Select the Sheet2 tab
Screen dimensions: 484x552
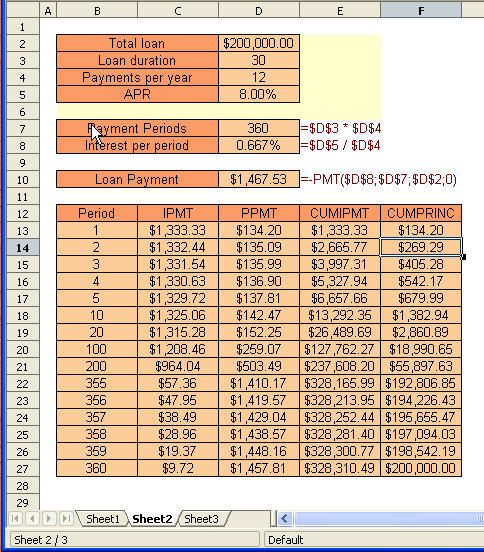152,519
